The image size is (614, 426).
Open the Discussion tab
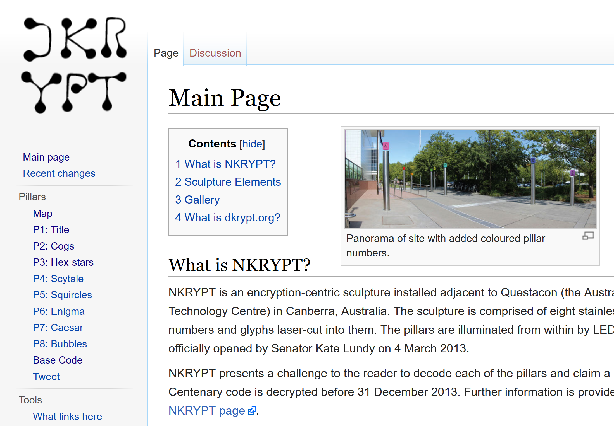(x=215, y=53)
